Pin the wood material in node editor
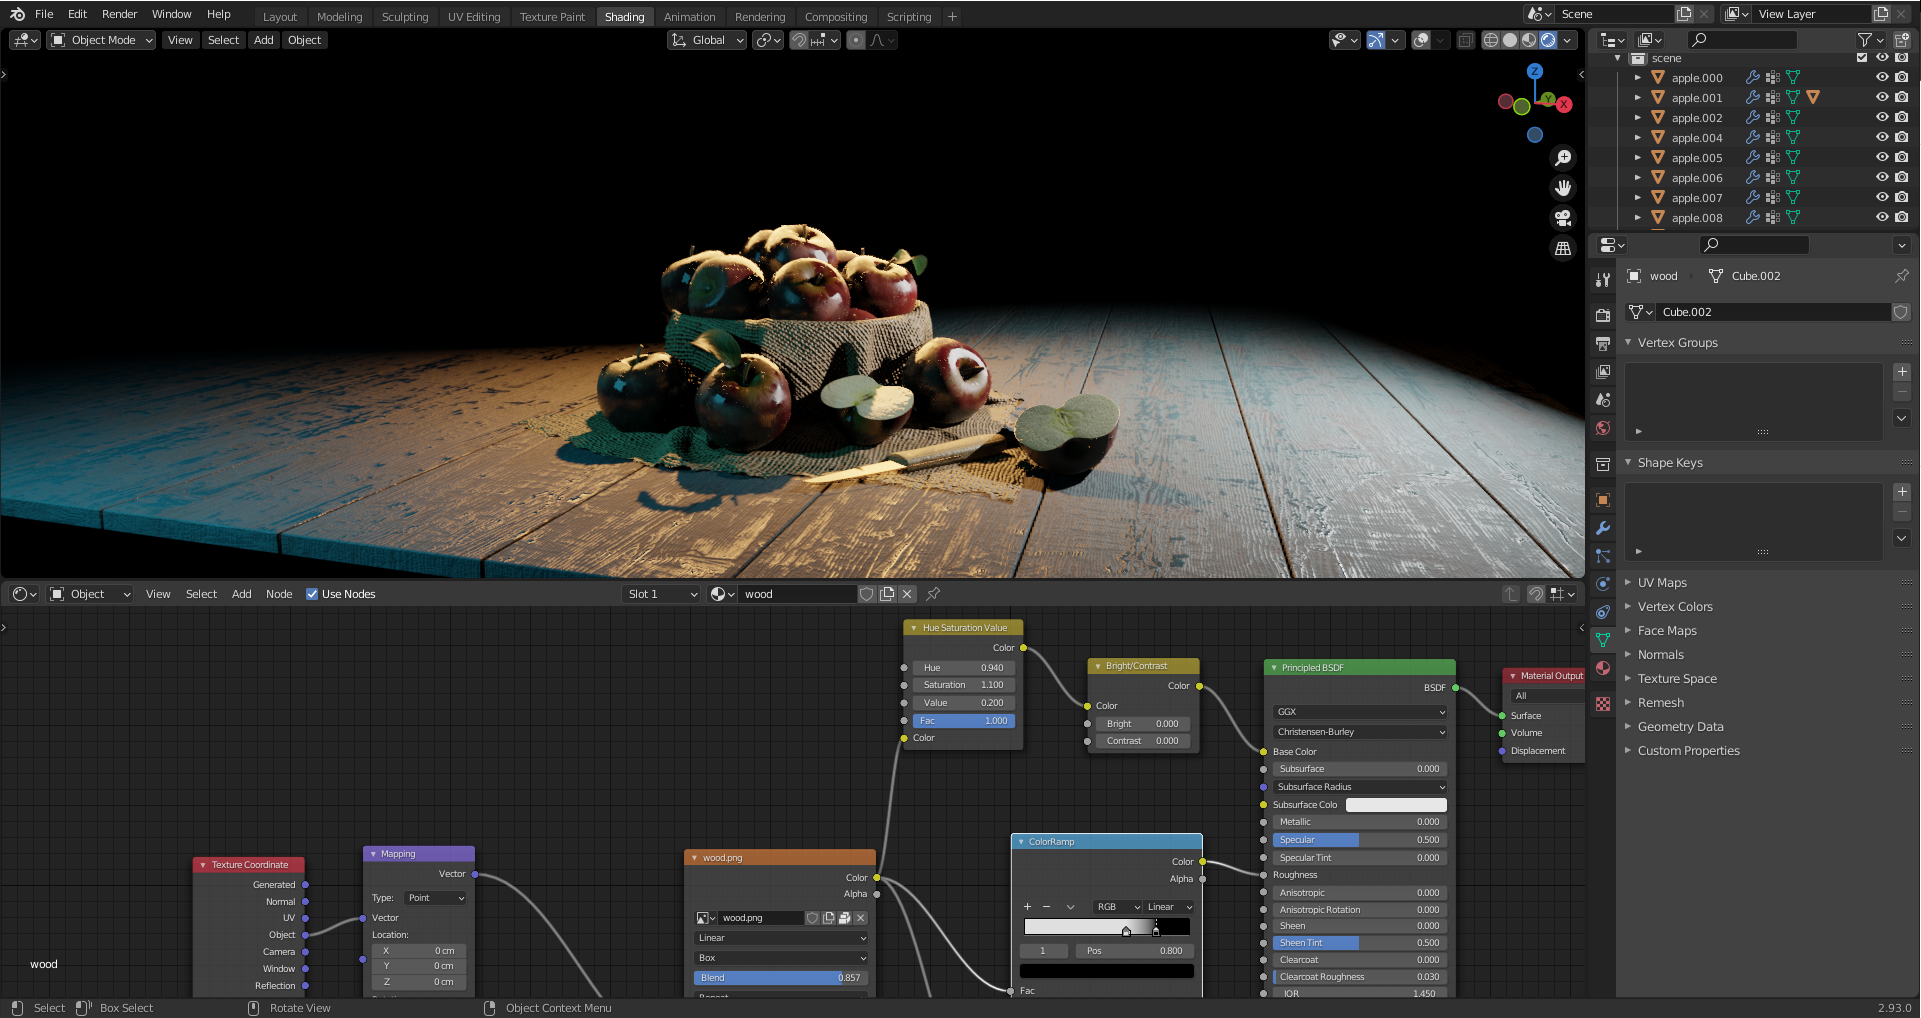Image resolution: width=1921 pixels, height=1018 pixels. (933, 594)
